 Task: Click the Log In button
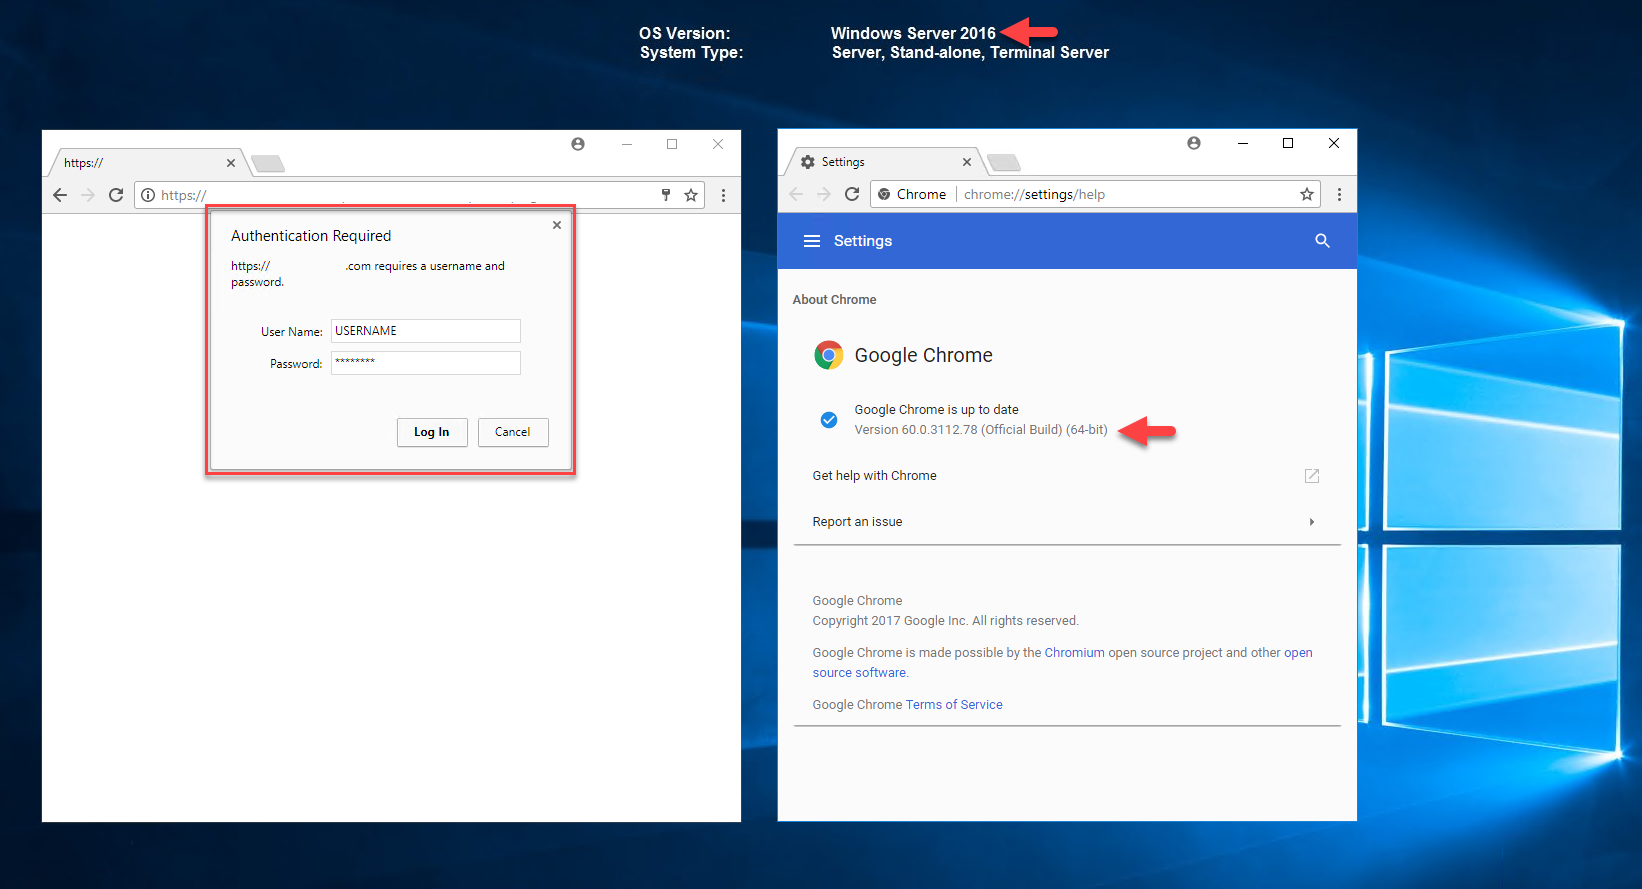[432, 432]
